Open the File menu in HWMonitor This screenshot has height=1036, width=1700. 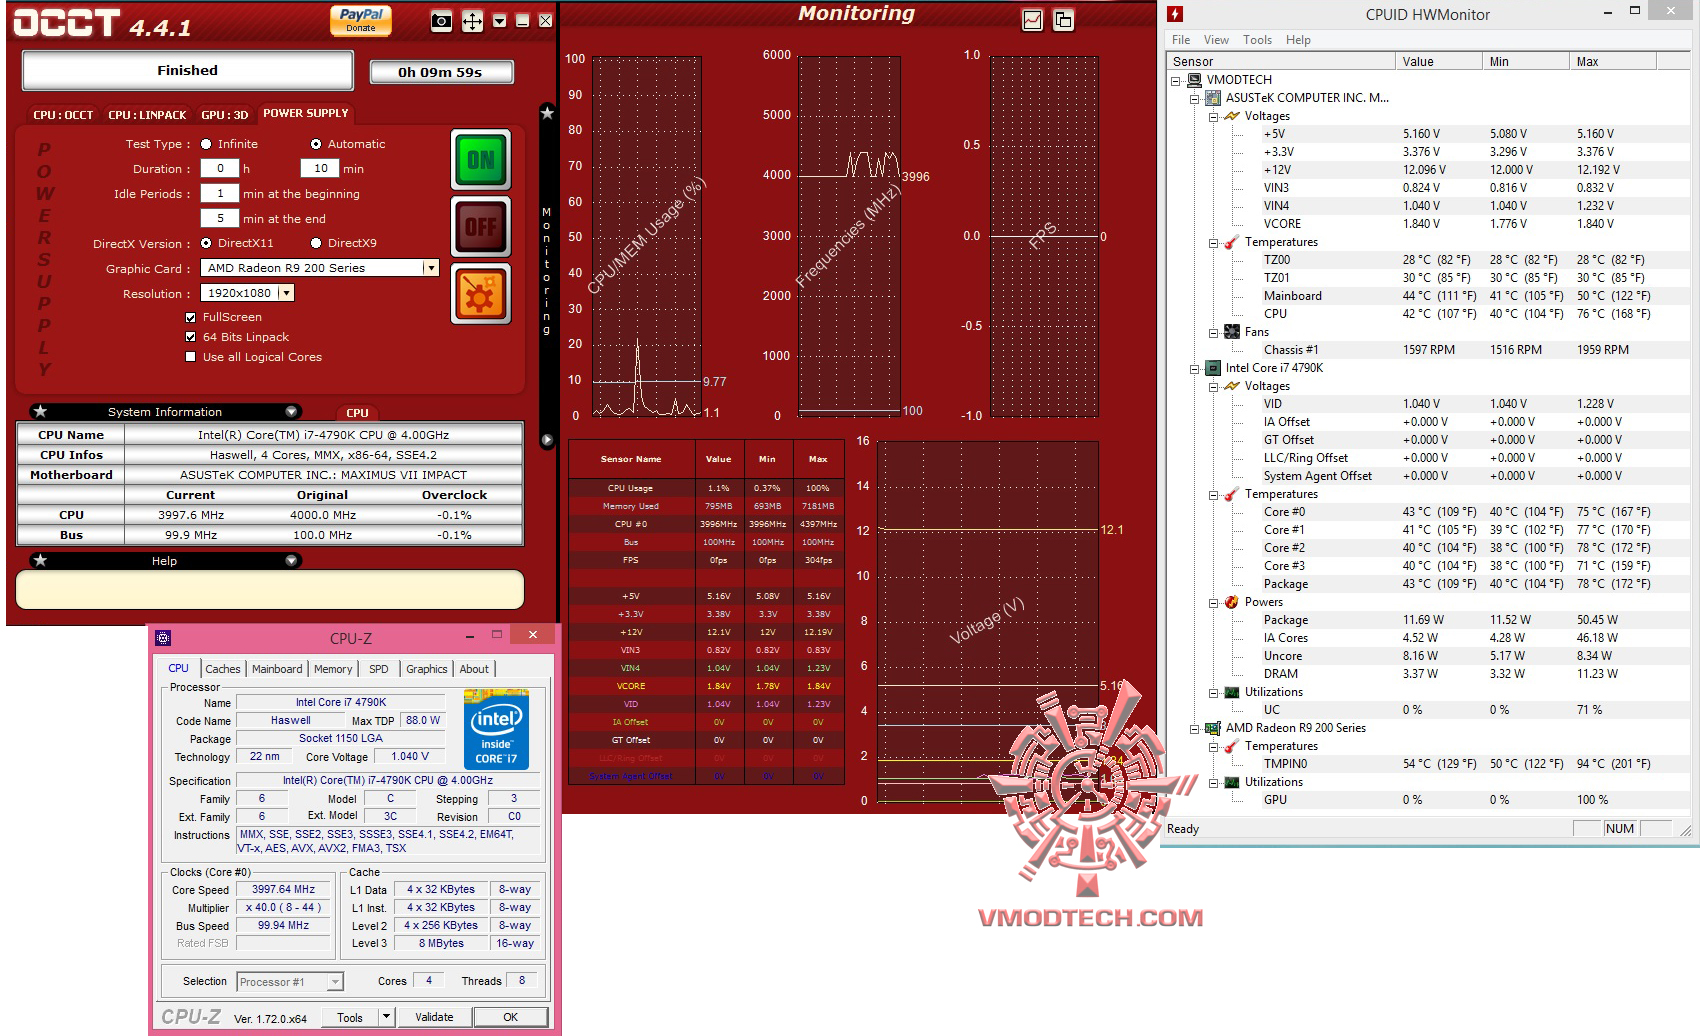point(1181,40)
